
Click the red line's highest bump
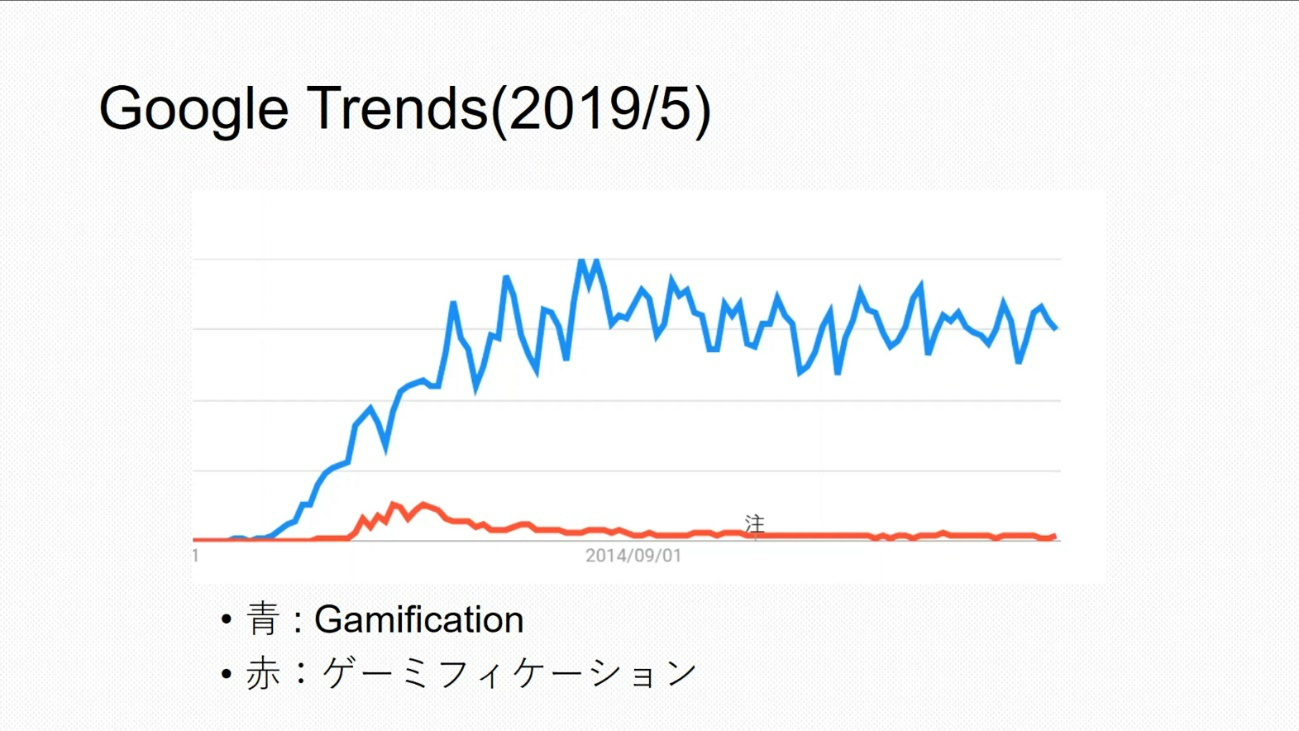(394, 505)
